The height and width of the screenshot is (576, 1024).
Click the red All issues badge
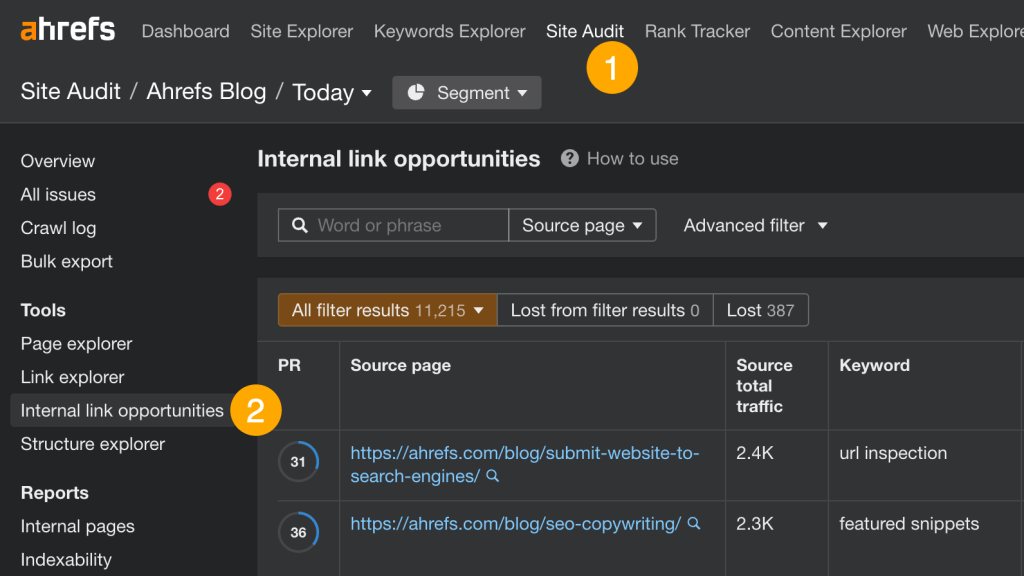coord(219,194)
